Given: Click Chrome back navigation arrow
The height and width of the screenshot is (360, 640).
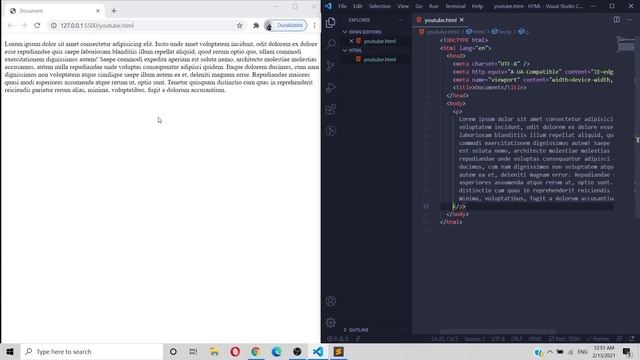Looking at the screenshot, I should [11, 25].
